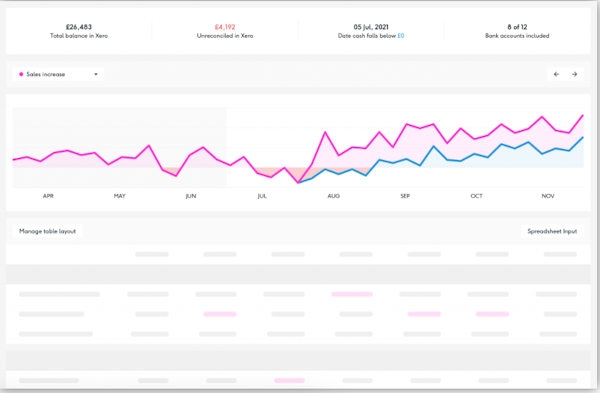
Task: Open the £4,192 unreconciled amount
Action: (225, 27)
